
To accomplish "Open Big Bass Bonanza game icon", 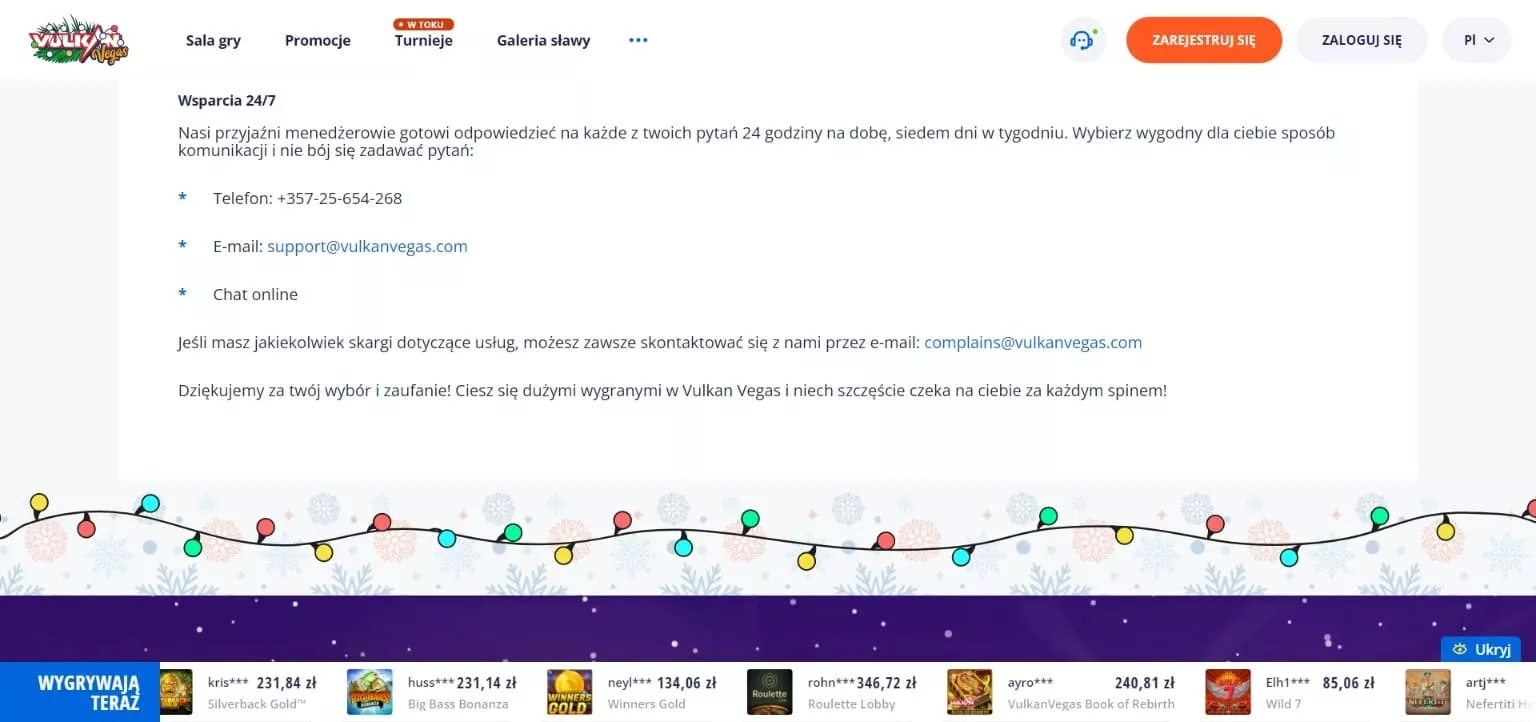I will pos(369,692).
